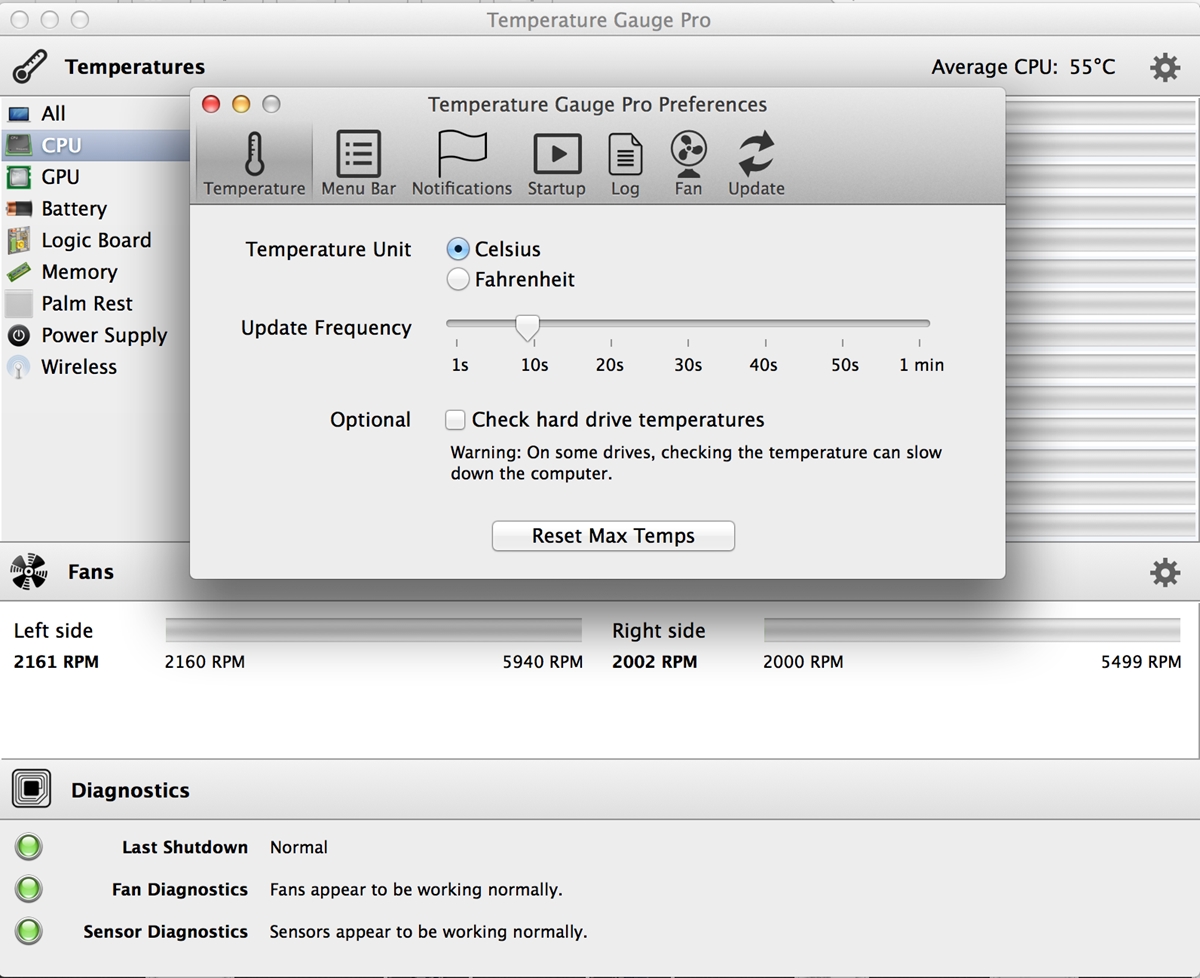Close the Preferences window with red button
This screenshot has height=978, width=1200.
click(211, 104)
